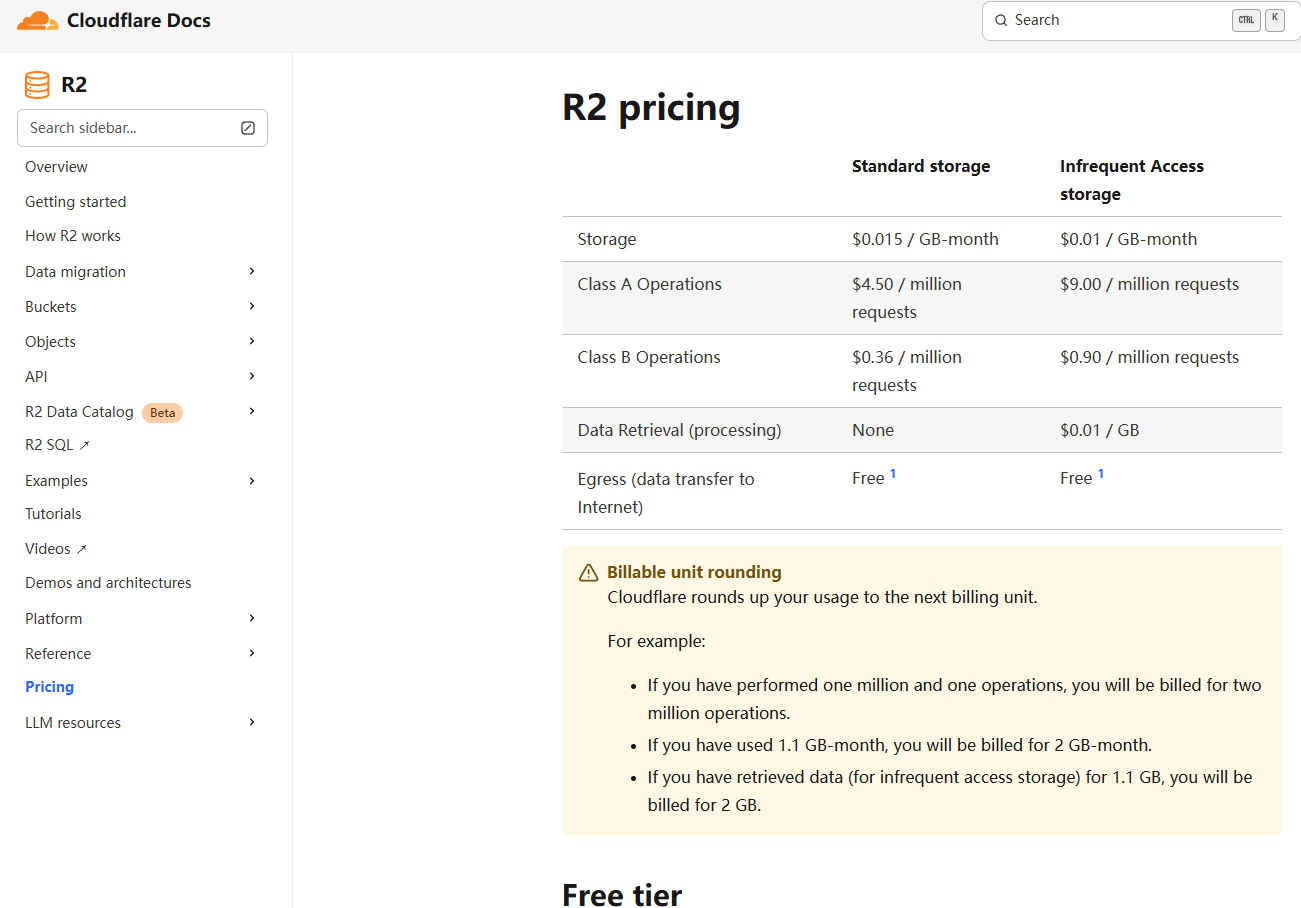
Task: Click the warning triangle in the rounding notice
Action: (x=587, y=572)
